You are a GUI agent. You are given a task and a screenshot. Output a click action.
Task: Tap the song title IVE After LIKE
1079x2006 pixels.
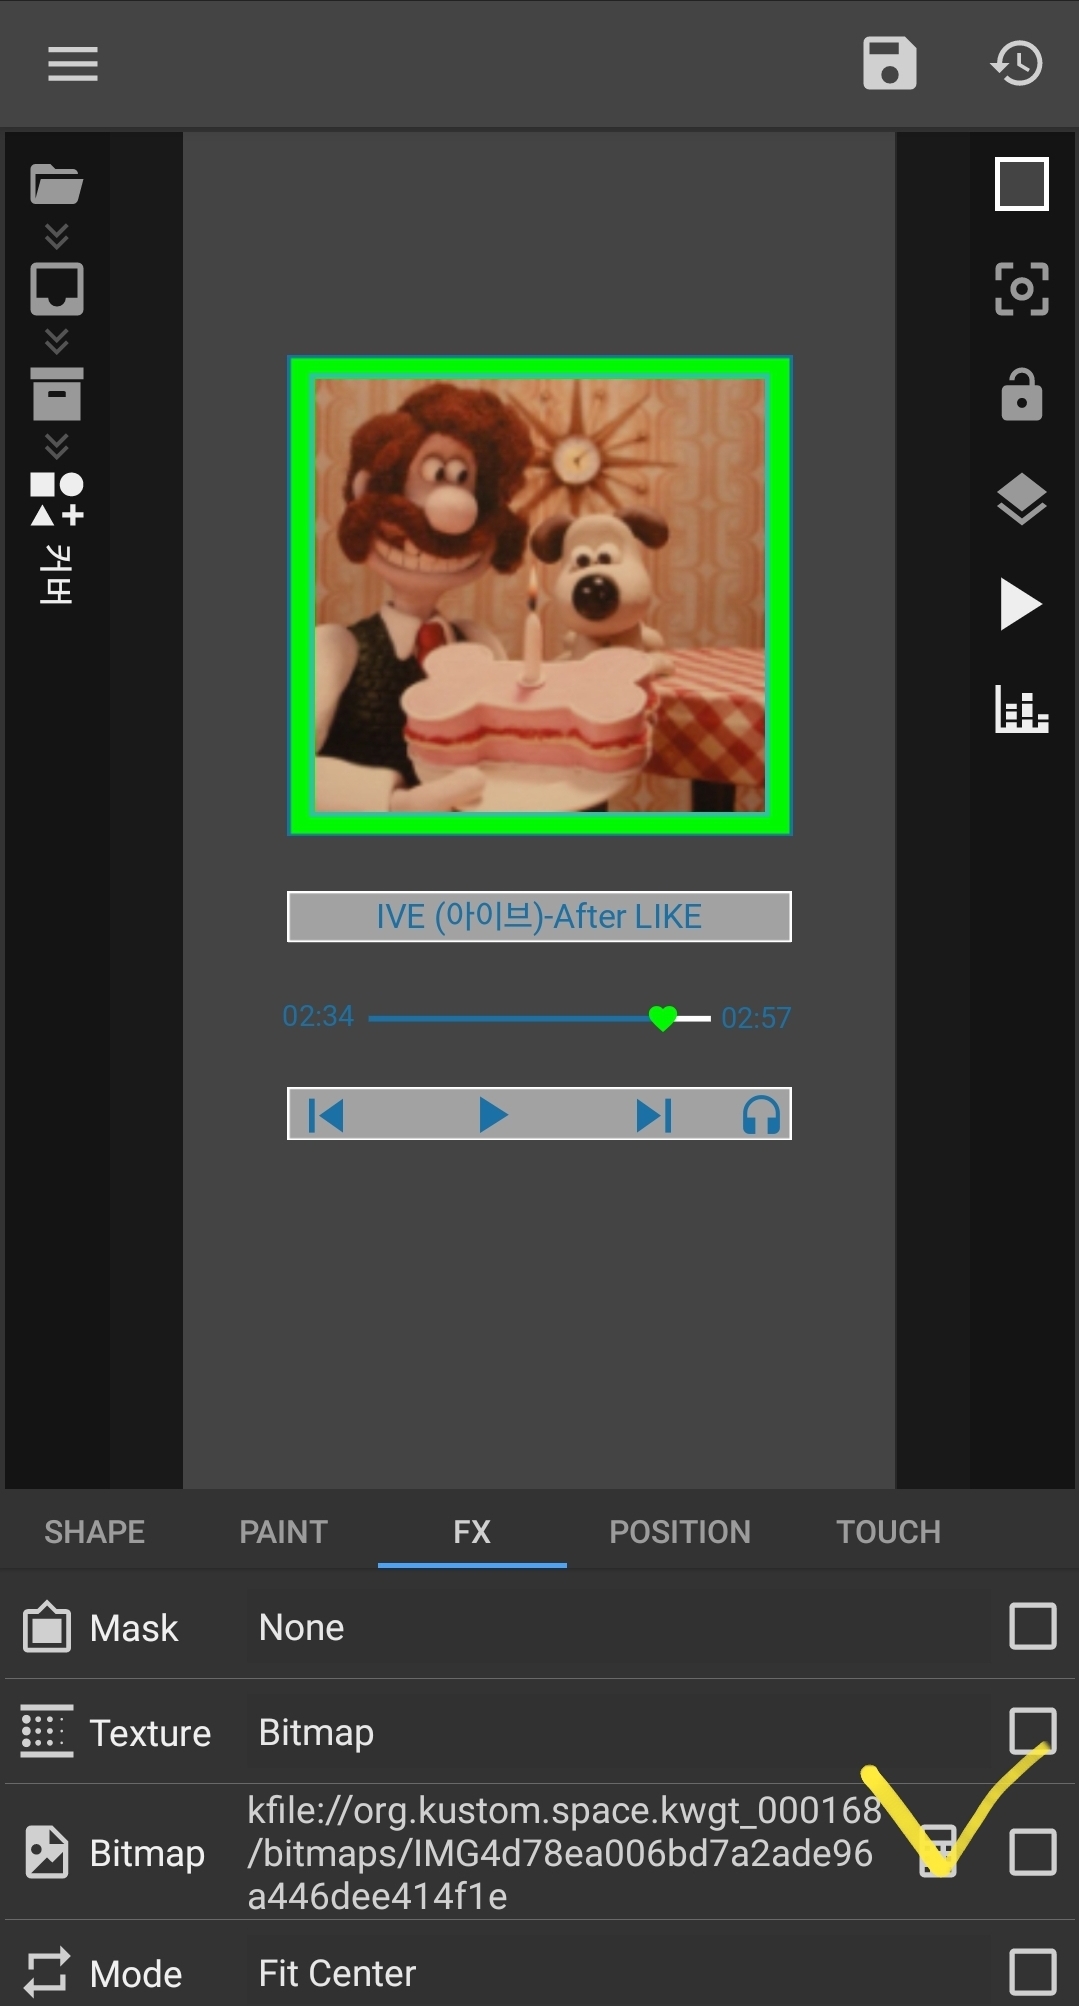(539, 916)
